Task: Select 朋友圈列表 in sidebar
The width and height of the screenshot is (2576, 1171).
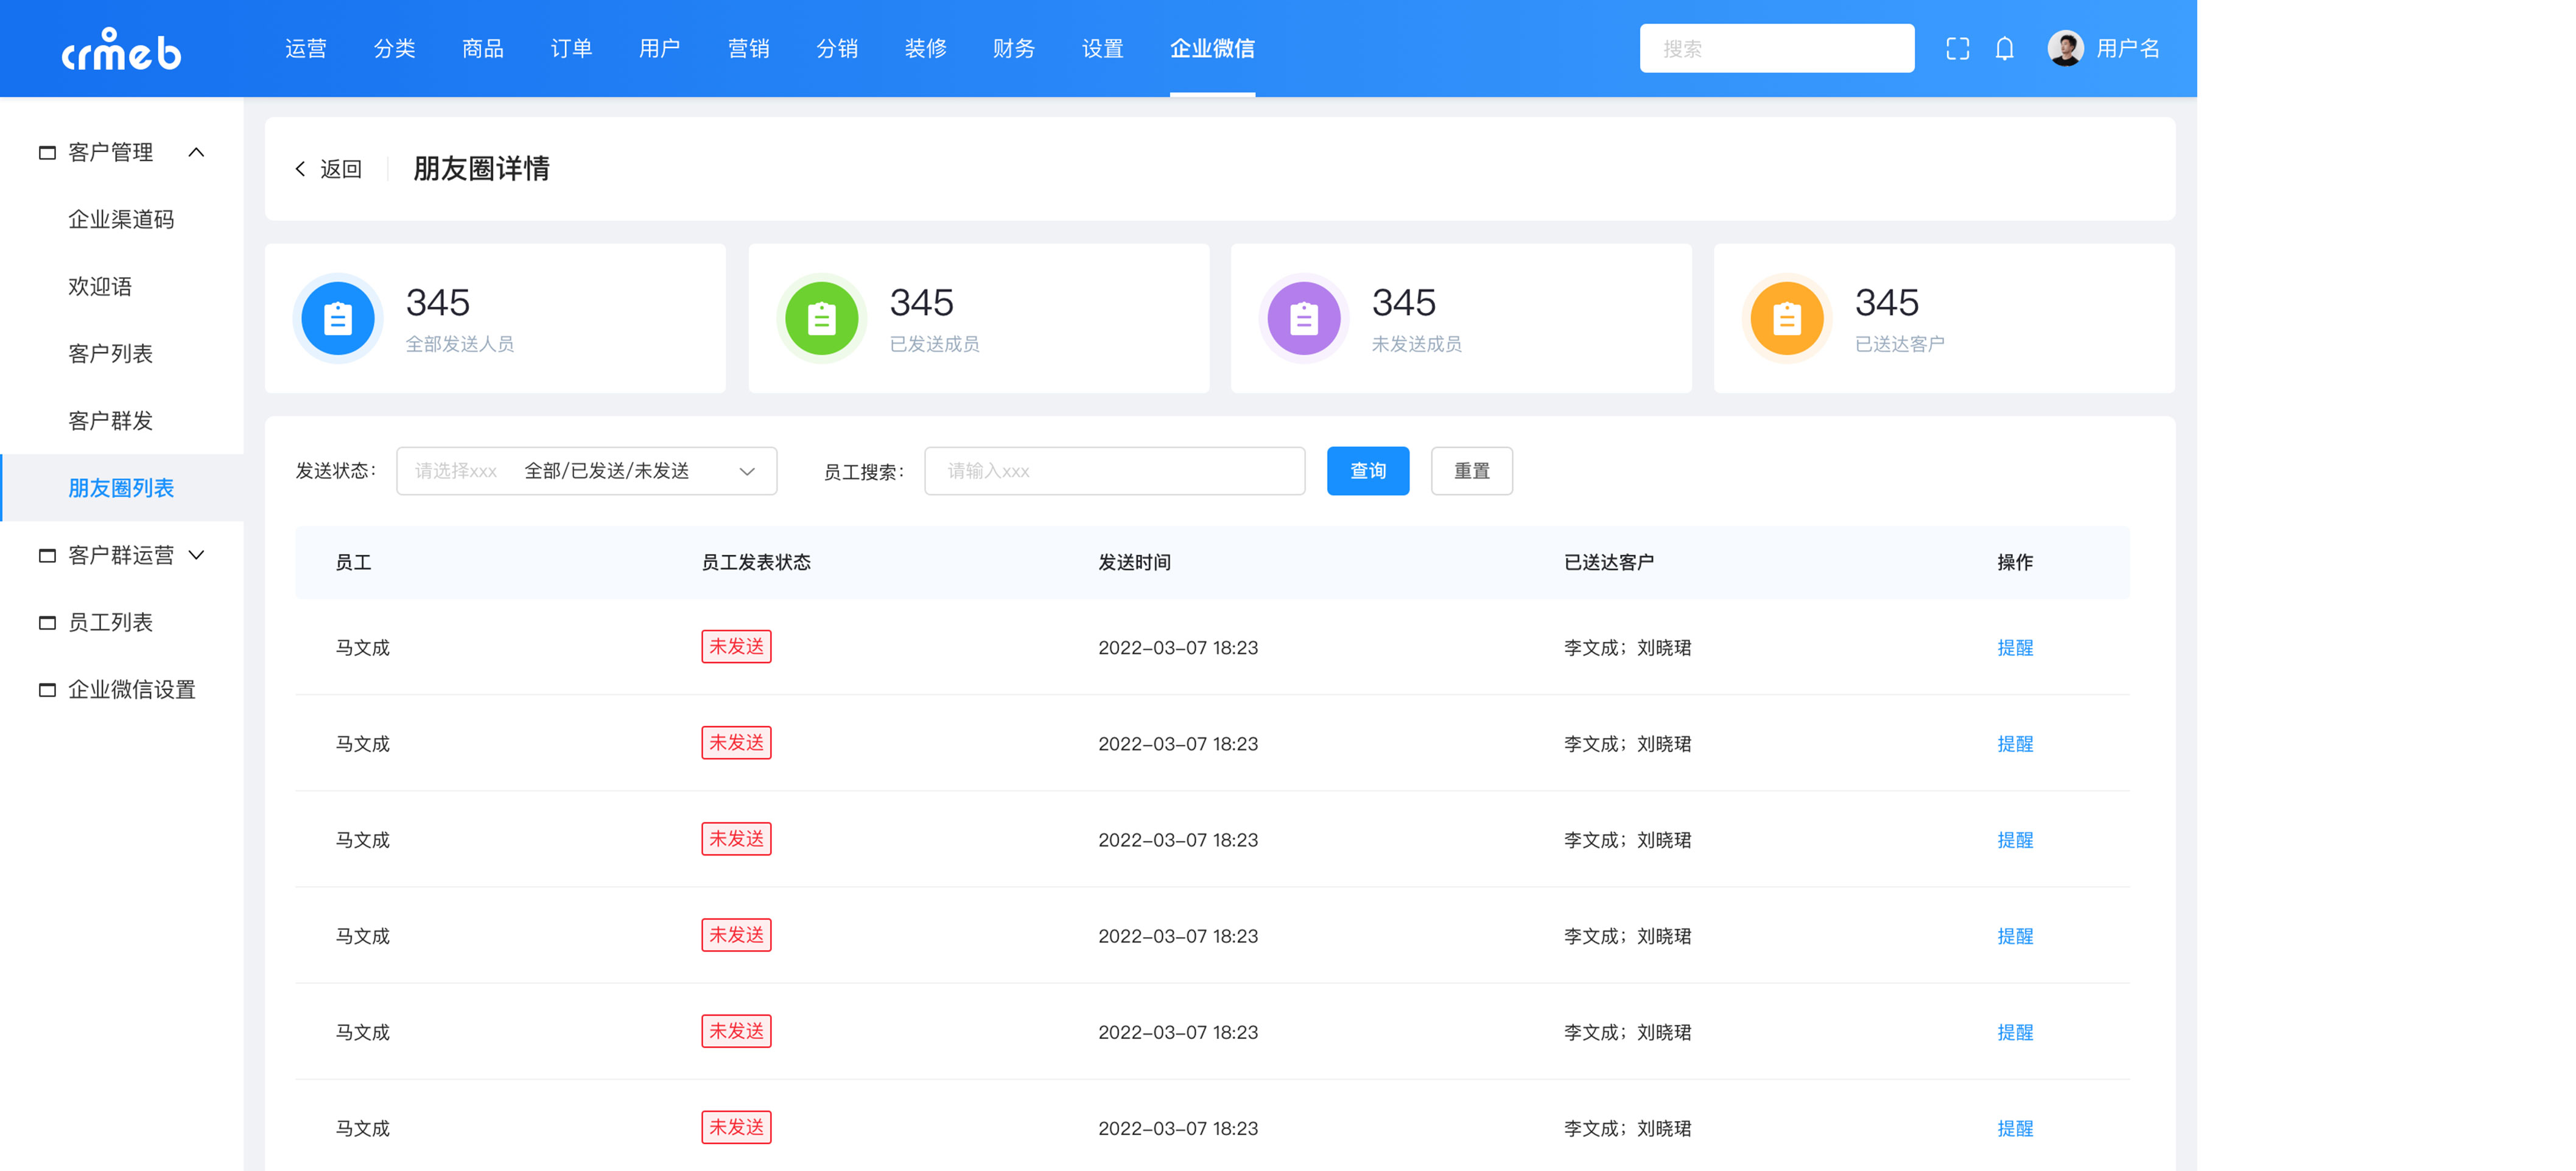Action: pos(121,488)
